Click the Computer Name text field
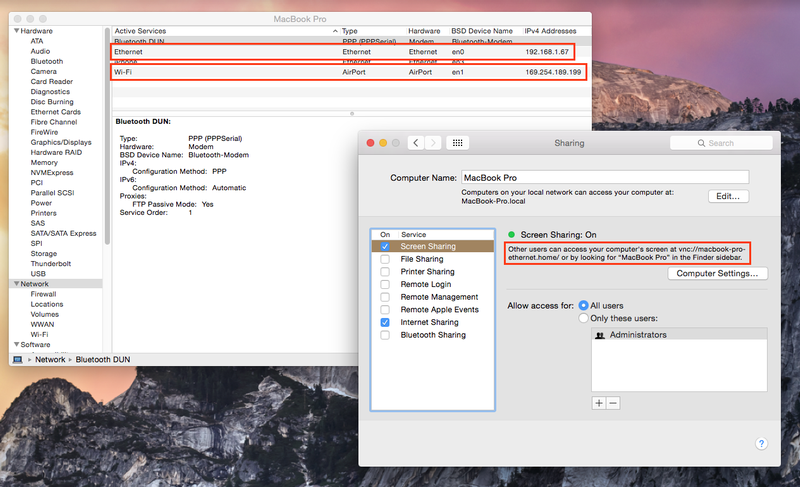Image resolution: width=800 pixels, height=487 pixels. [x=605, y=177]
